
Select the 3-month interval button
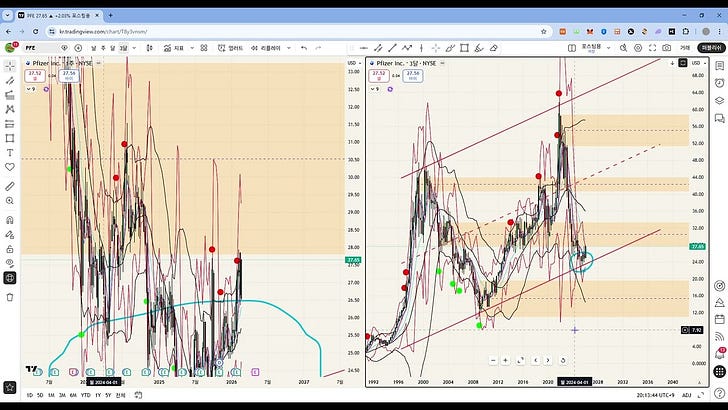click(x=123, y=48)
